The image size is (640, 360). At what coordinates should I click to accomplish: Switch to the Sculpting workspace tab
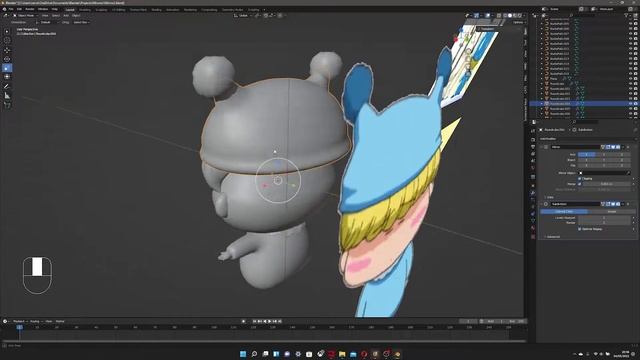click(x=101, y=9)
